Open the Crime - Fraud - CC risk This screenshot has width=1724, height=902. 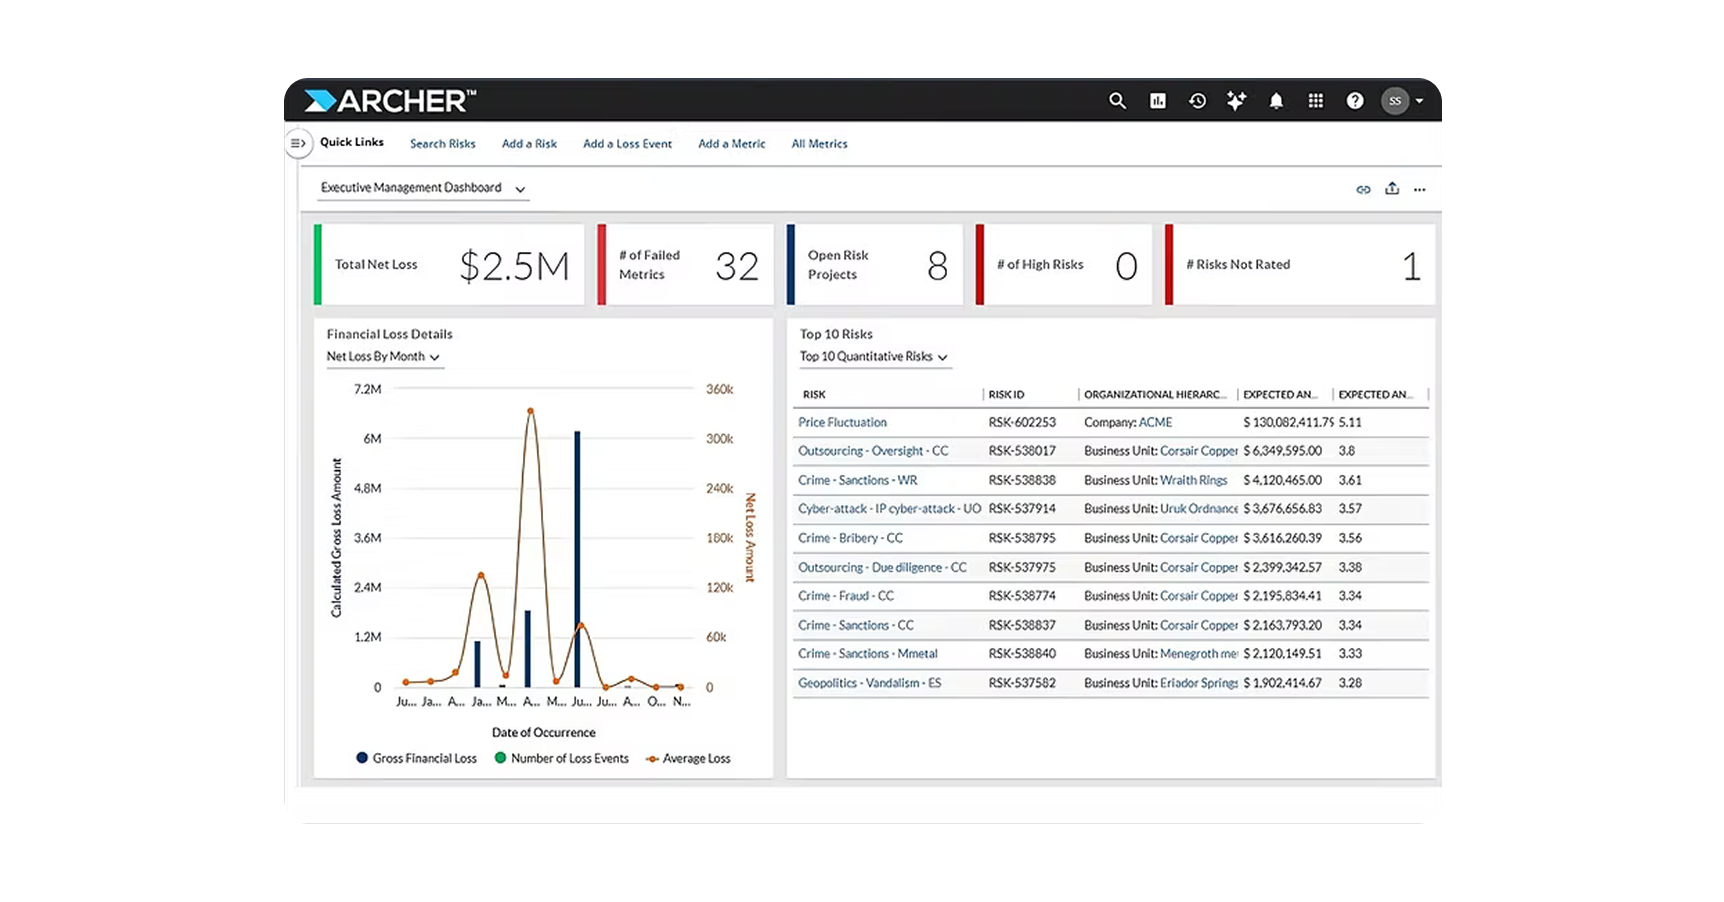point(846,596)
